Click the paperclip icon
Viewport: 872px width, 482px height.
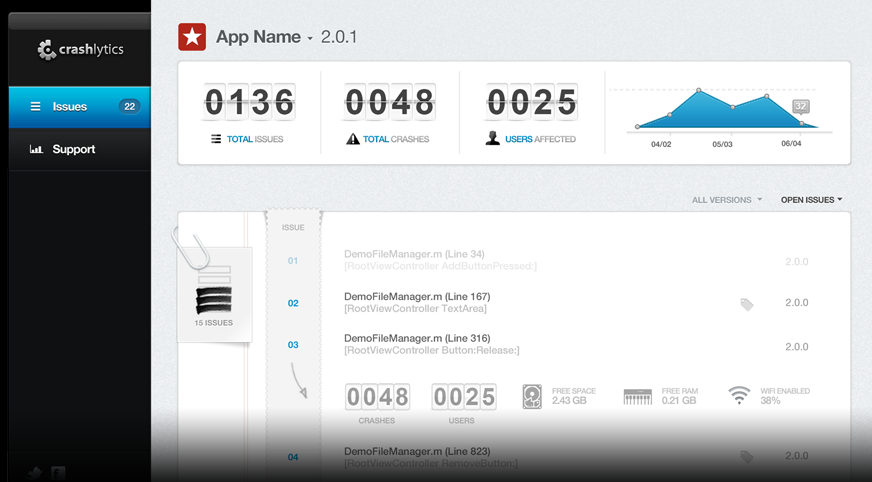pyautogui.click(x=190, y=247)
